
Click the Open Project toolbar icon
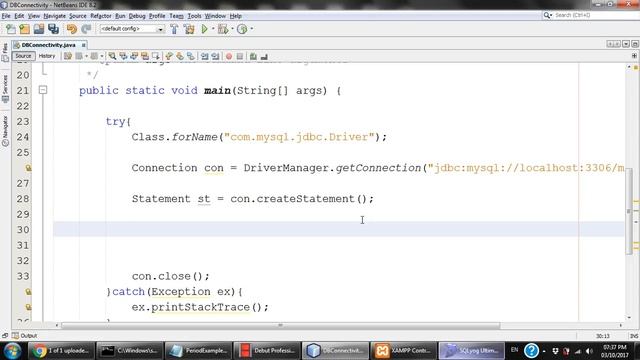click(39, 29)
